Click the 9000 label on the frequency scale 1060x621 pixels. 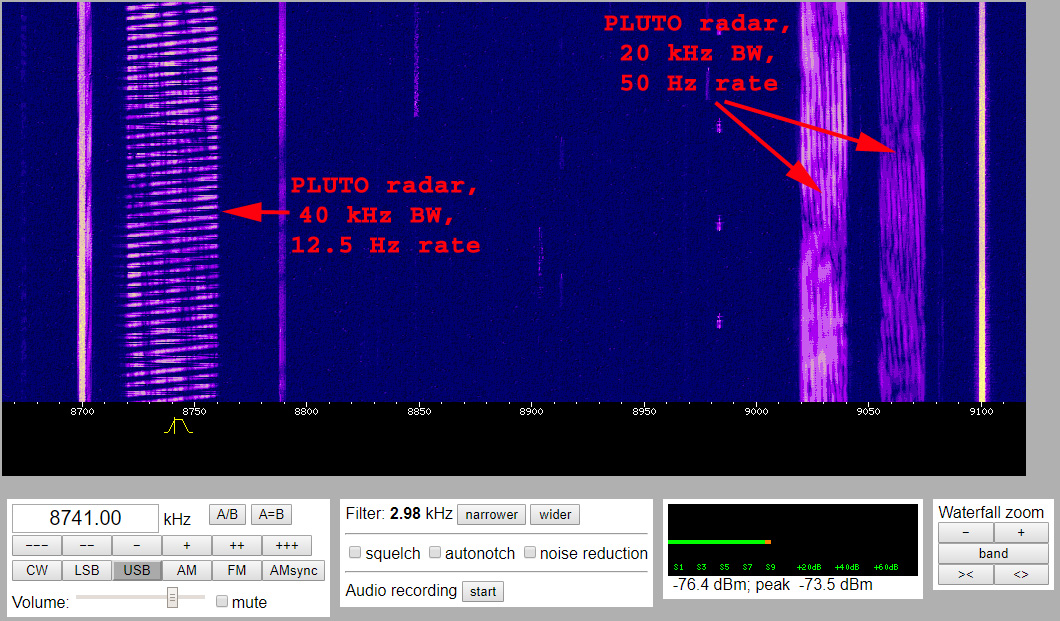point(756,411)
